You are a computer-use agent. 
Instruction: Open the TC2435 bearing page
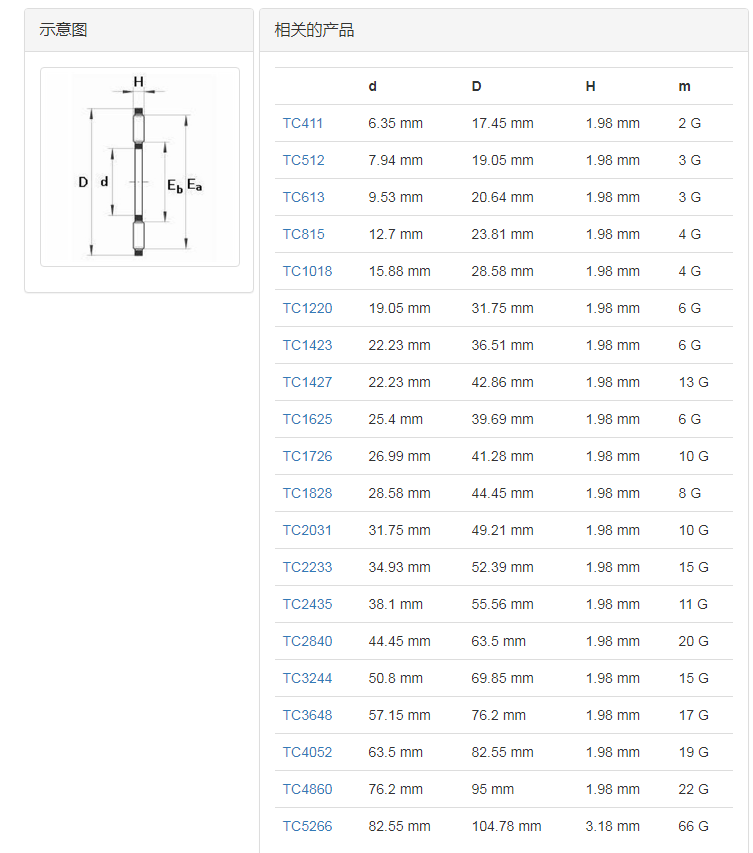click(x=304, y=604)
